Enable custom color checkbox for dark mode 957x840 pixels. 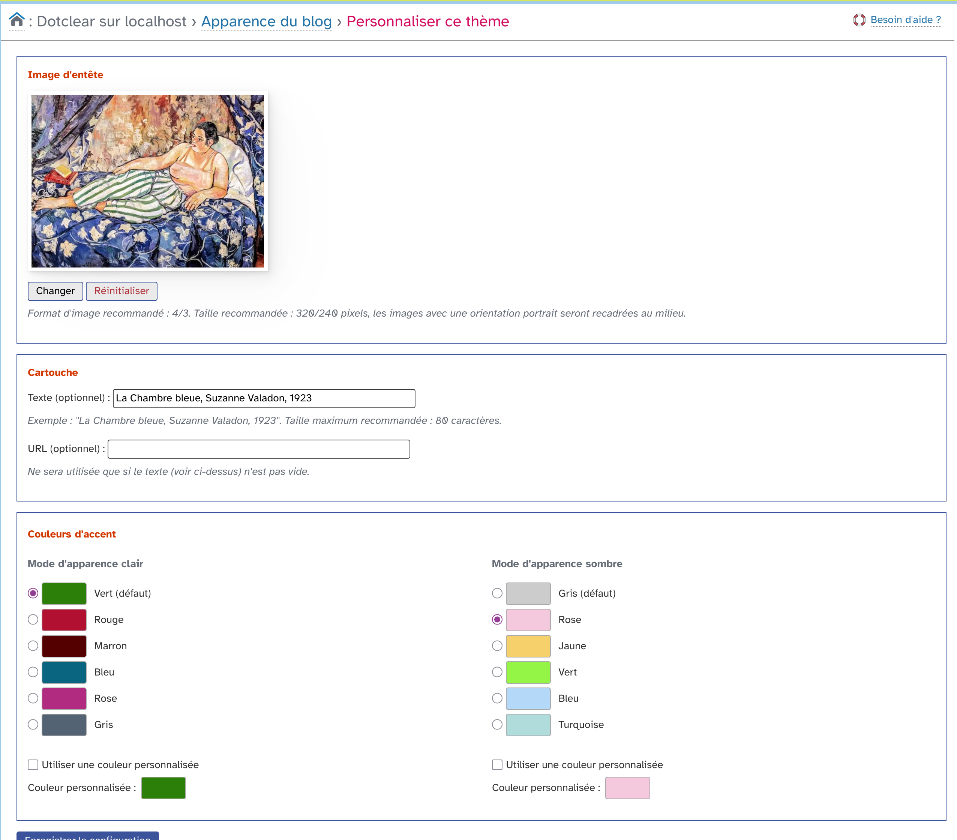[497, 765]
